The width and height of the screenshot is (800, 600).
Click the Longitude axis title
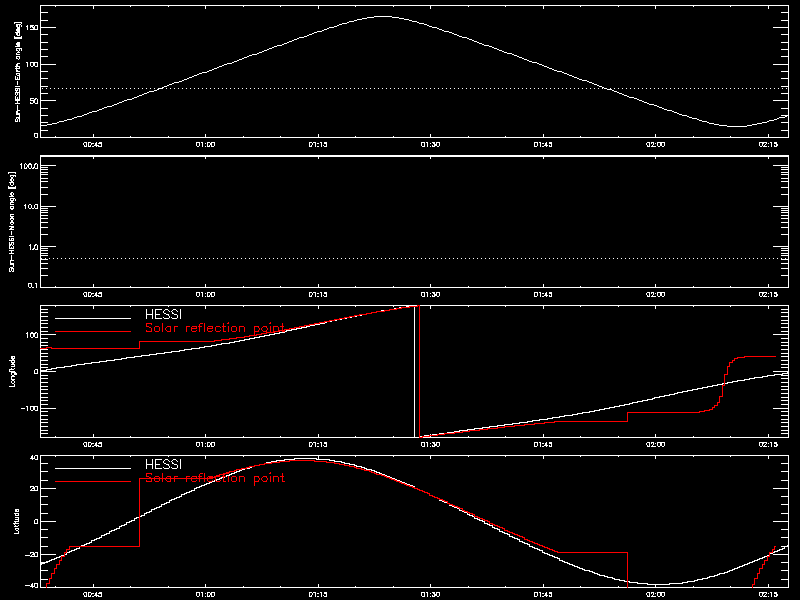pos(12,371)
